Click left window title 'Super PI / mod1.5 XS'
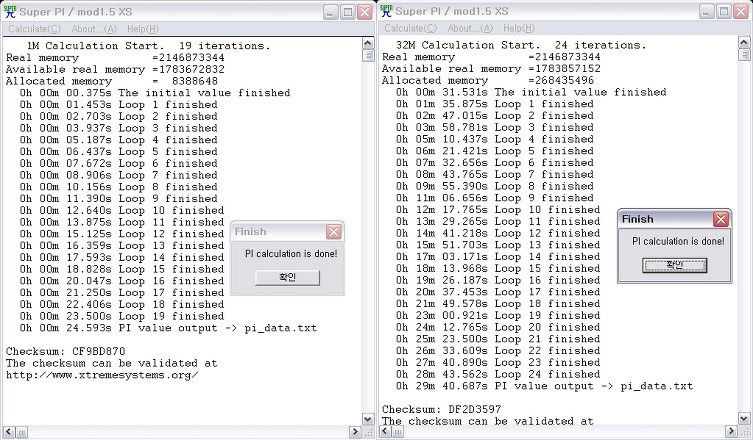This screenshot has width=753, height=440. click(x=75, y=12)
